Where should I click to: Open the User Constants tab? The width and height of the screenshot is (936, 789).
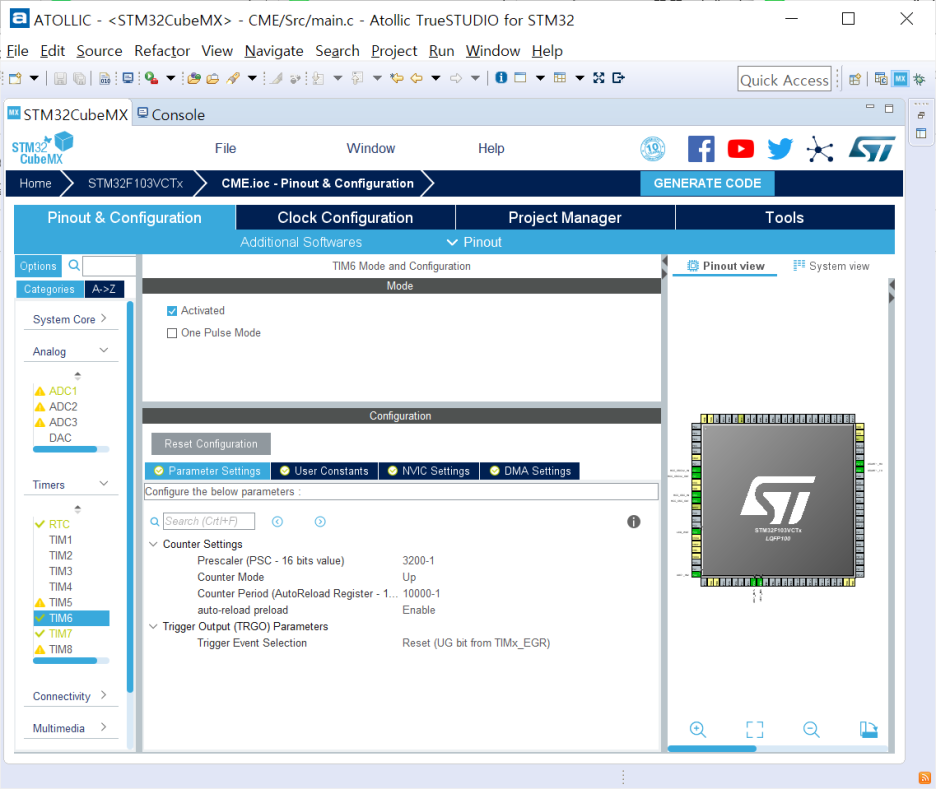click(324, 471)
